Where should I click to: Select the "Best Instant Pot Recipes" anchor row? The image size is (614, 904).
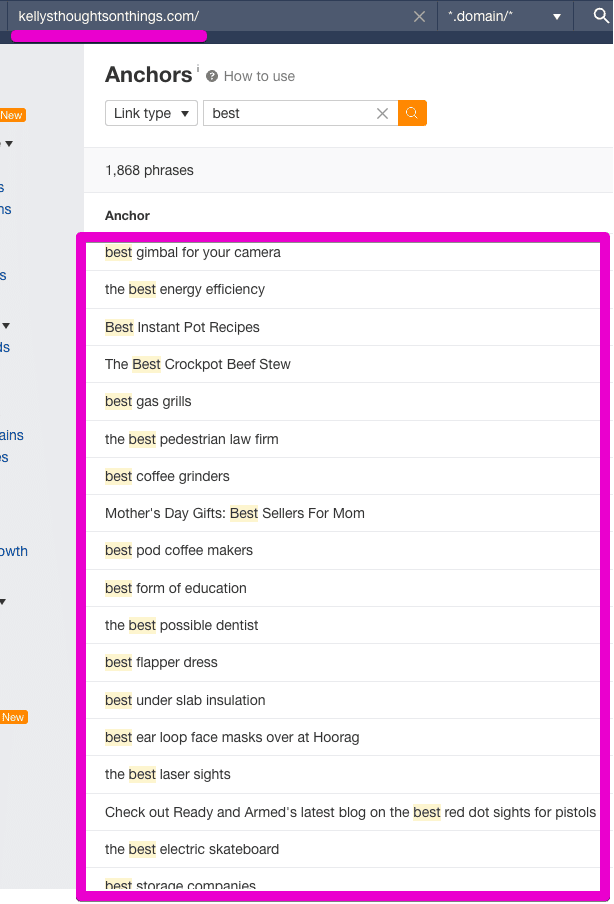(x=182, y=327)
